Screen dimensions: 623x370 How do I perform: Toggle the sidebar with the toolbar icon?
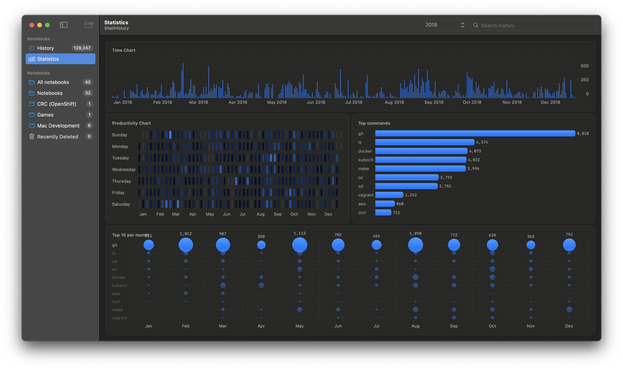64,25
